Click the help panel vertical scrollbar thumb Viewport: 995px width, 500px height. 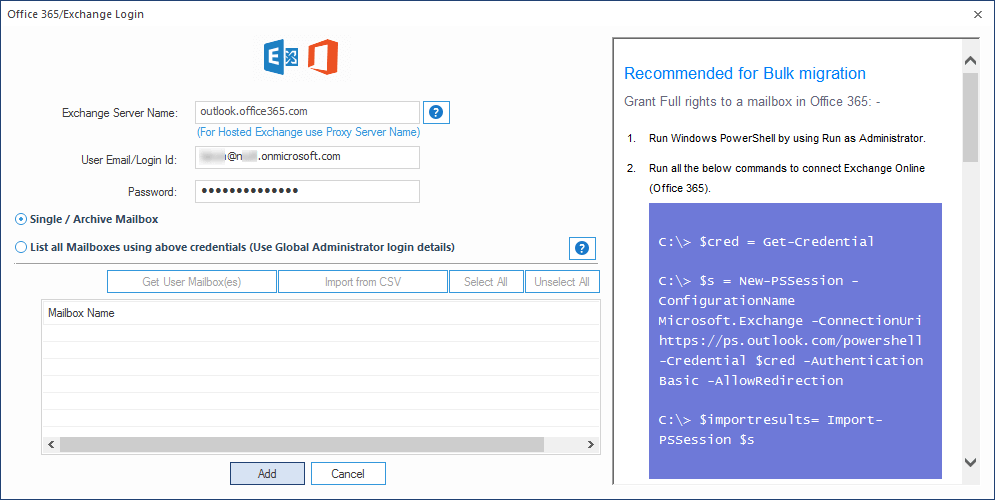970,117
